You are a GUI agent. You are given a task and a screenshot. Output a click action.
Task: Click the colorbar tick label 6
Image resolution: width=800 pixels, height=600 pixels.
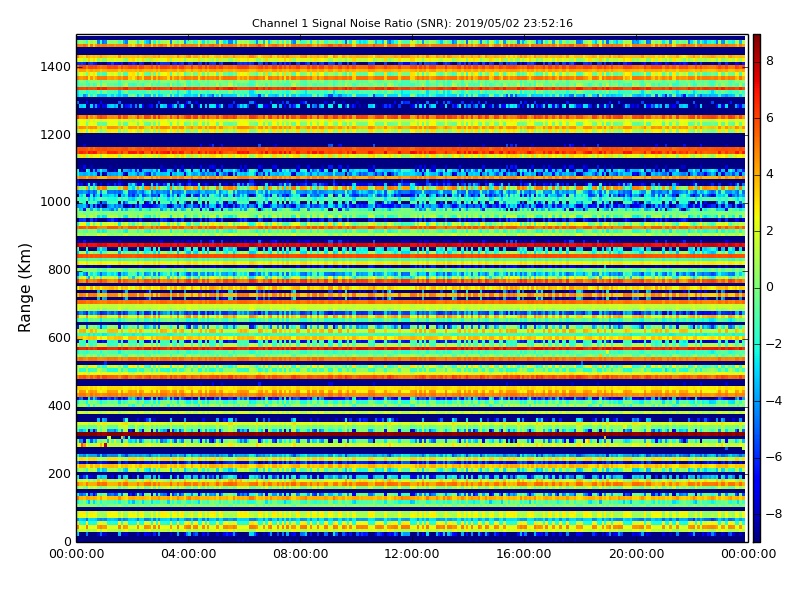click(x=770, y=118)
